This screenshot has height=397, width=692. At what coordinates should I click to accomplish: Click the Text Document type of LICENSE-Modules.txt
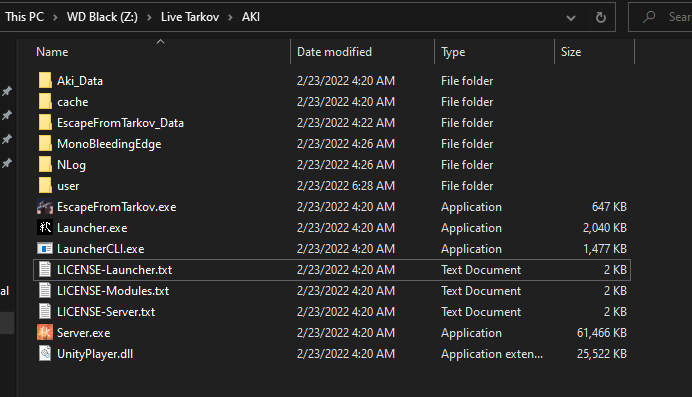(481, 291)
